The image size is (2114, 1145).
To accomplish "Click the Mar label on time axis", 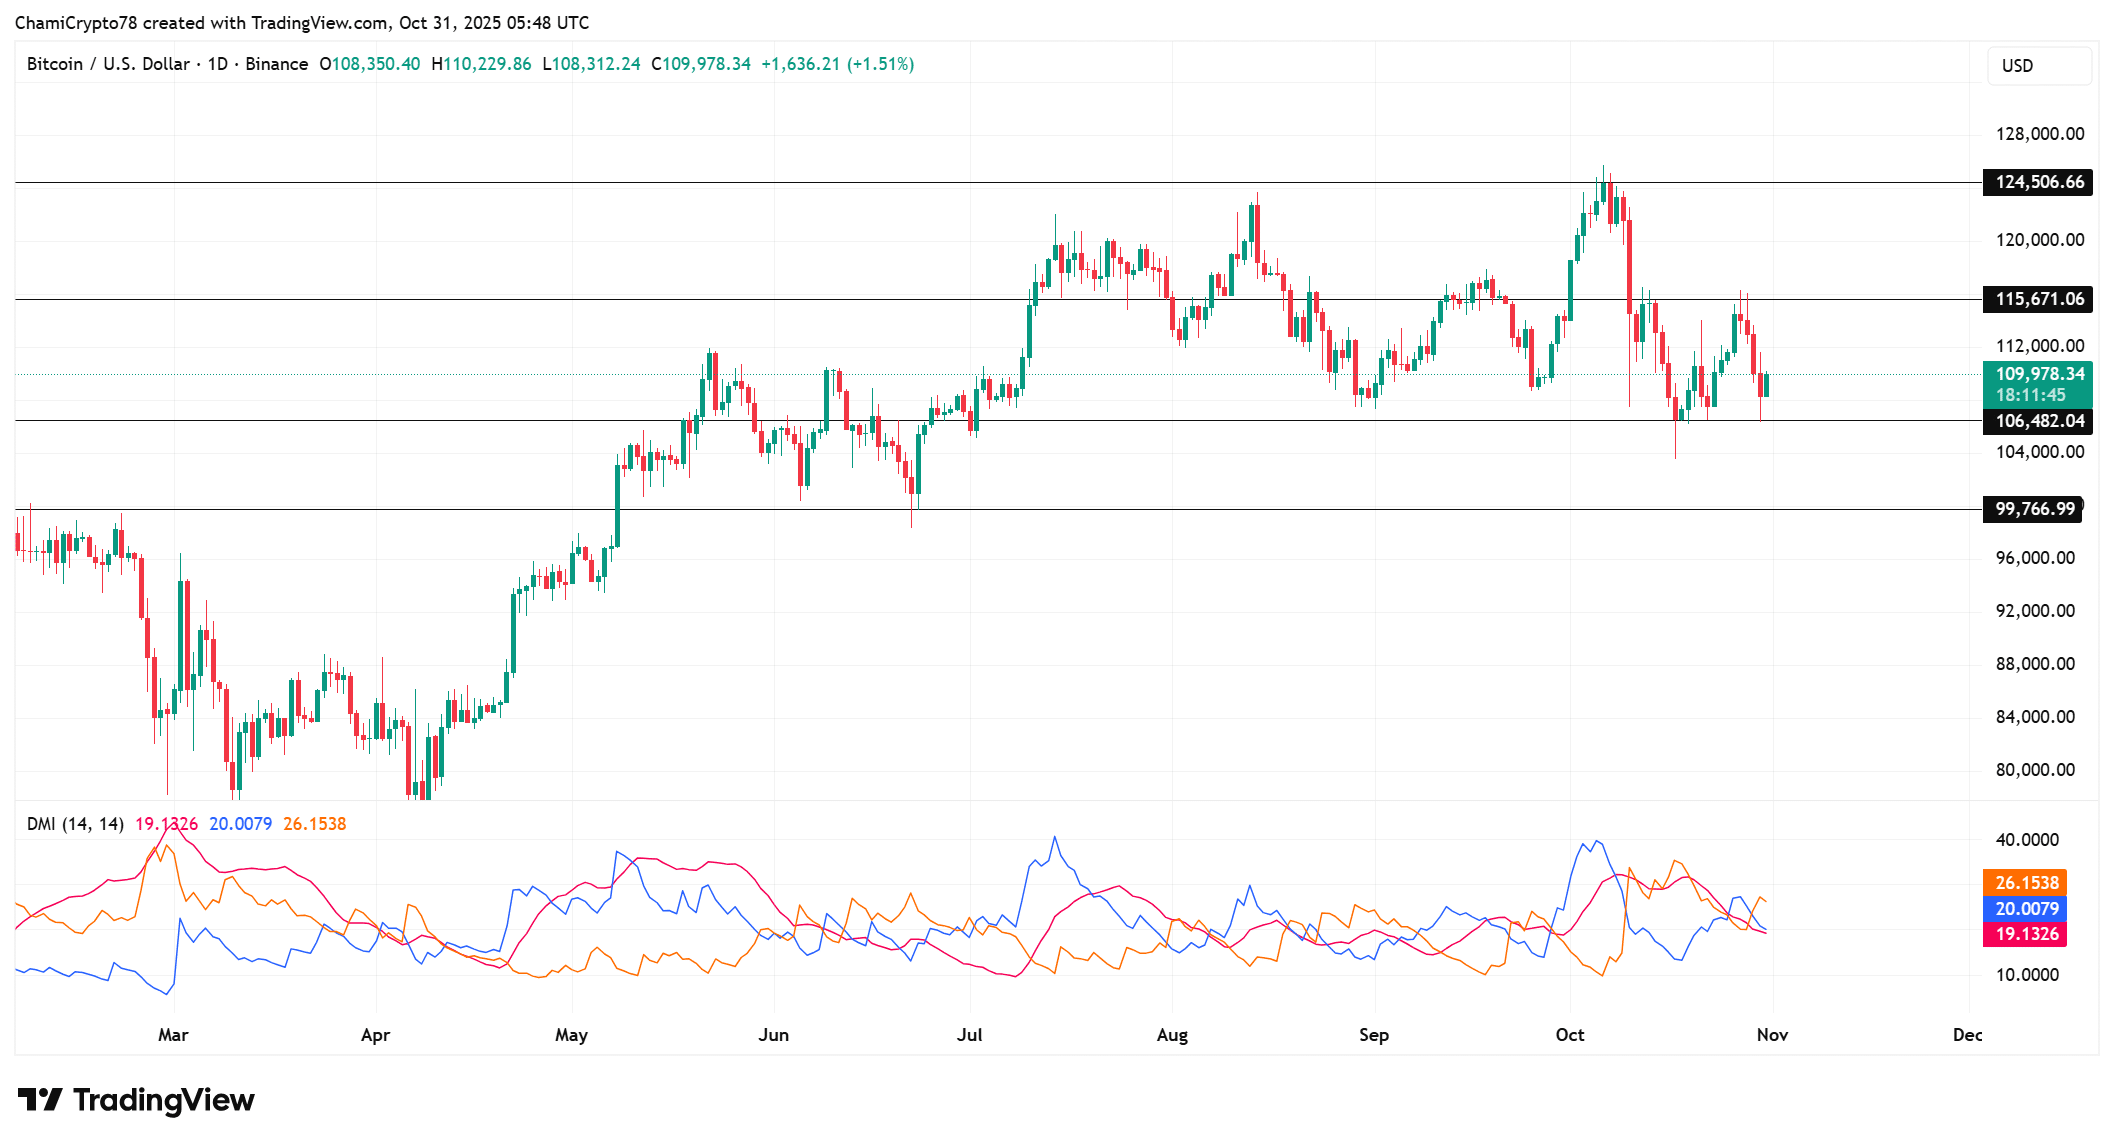I will (173, 1035).
